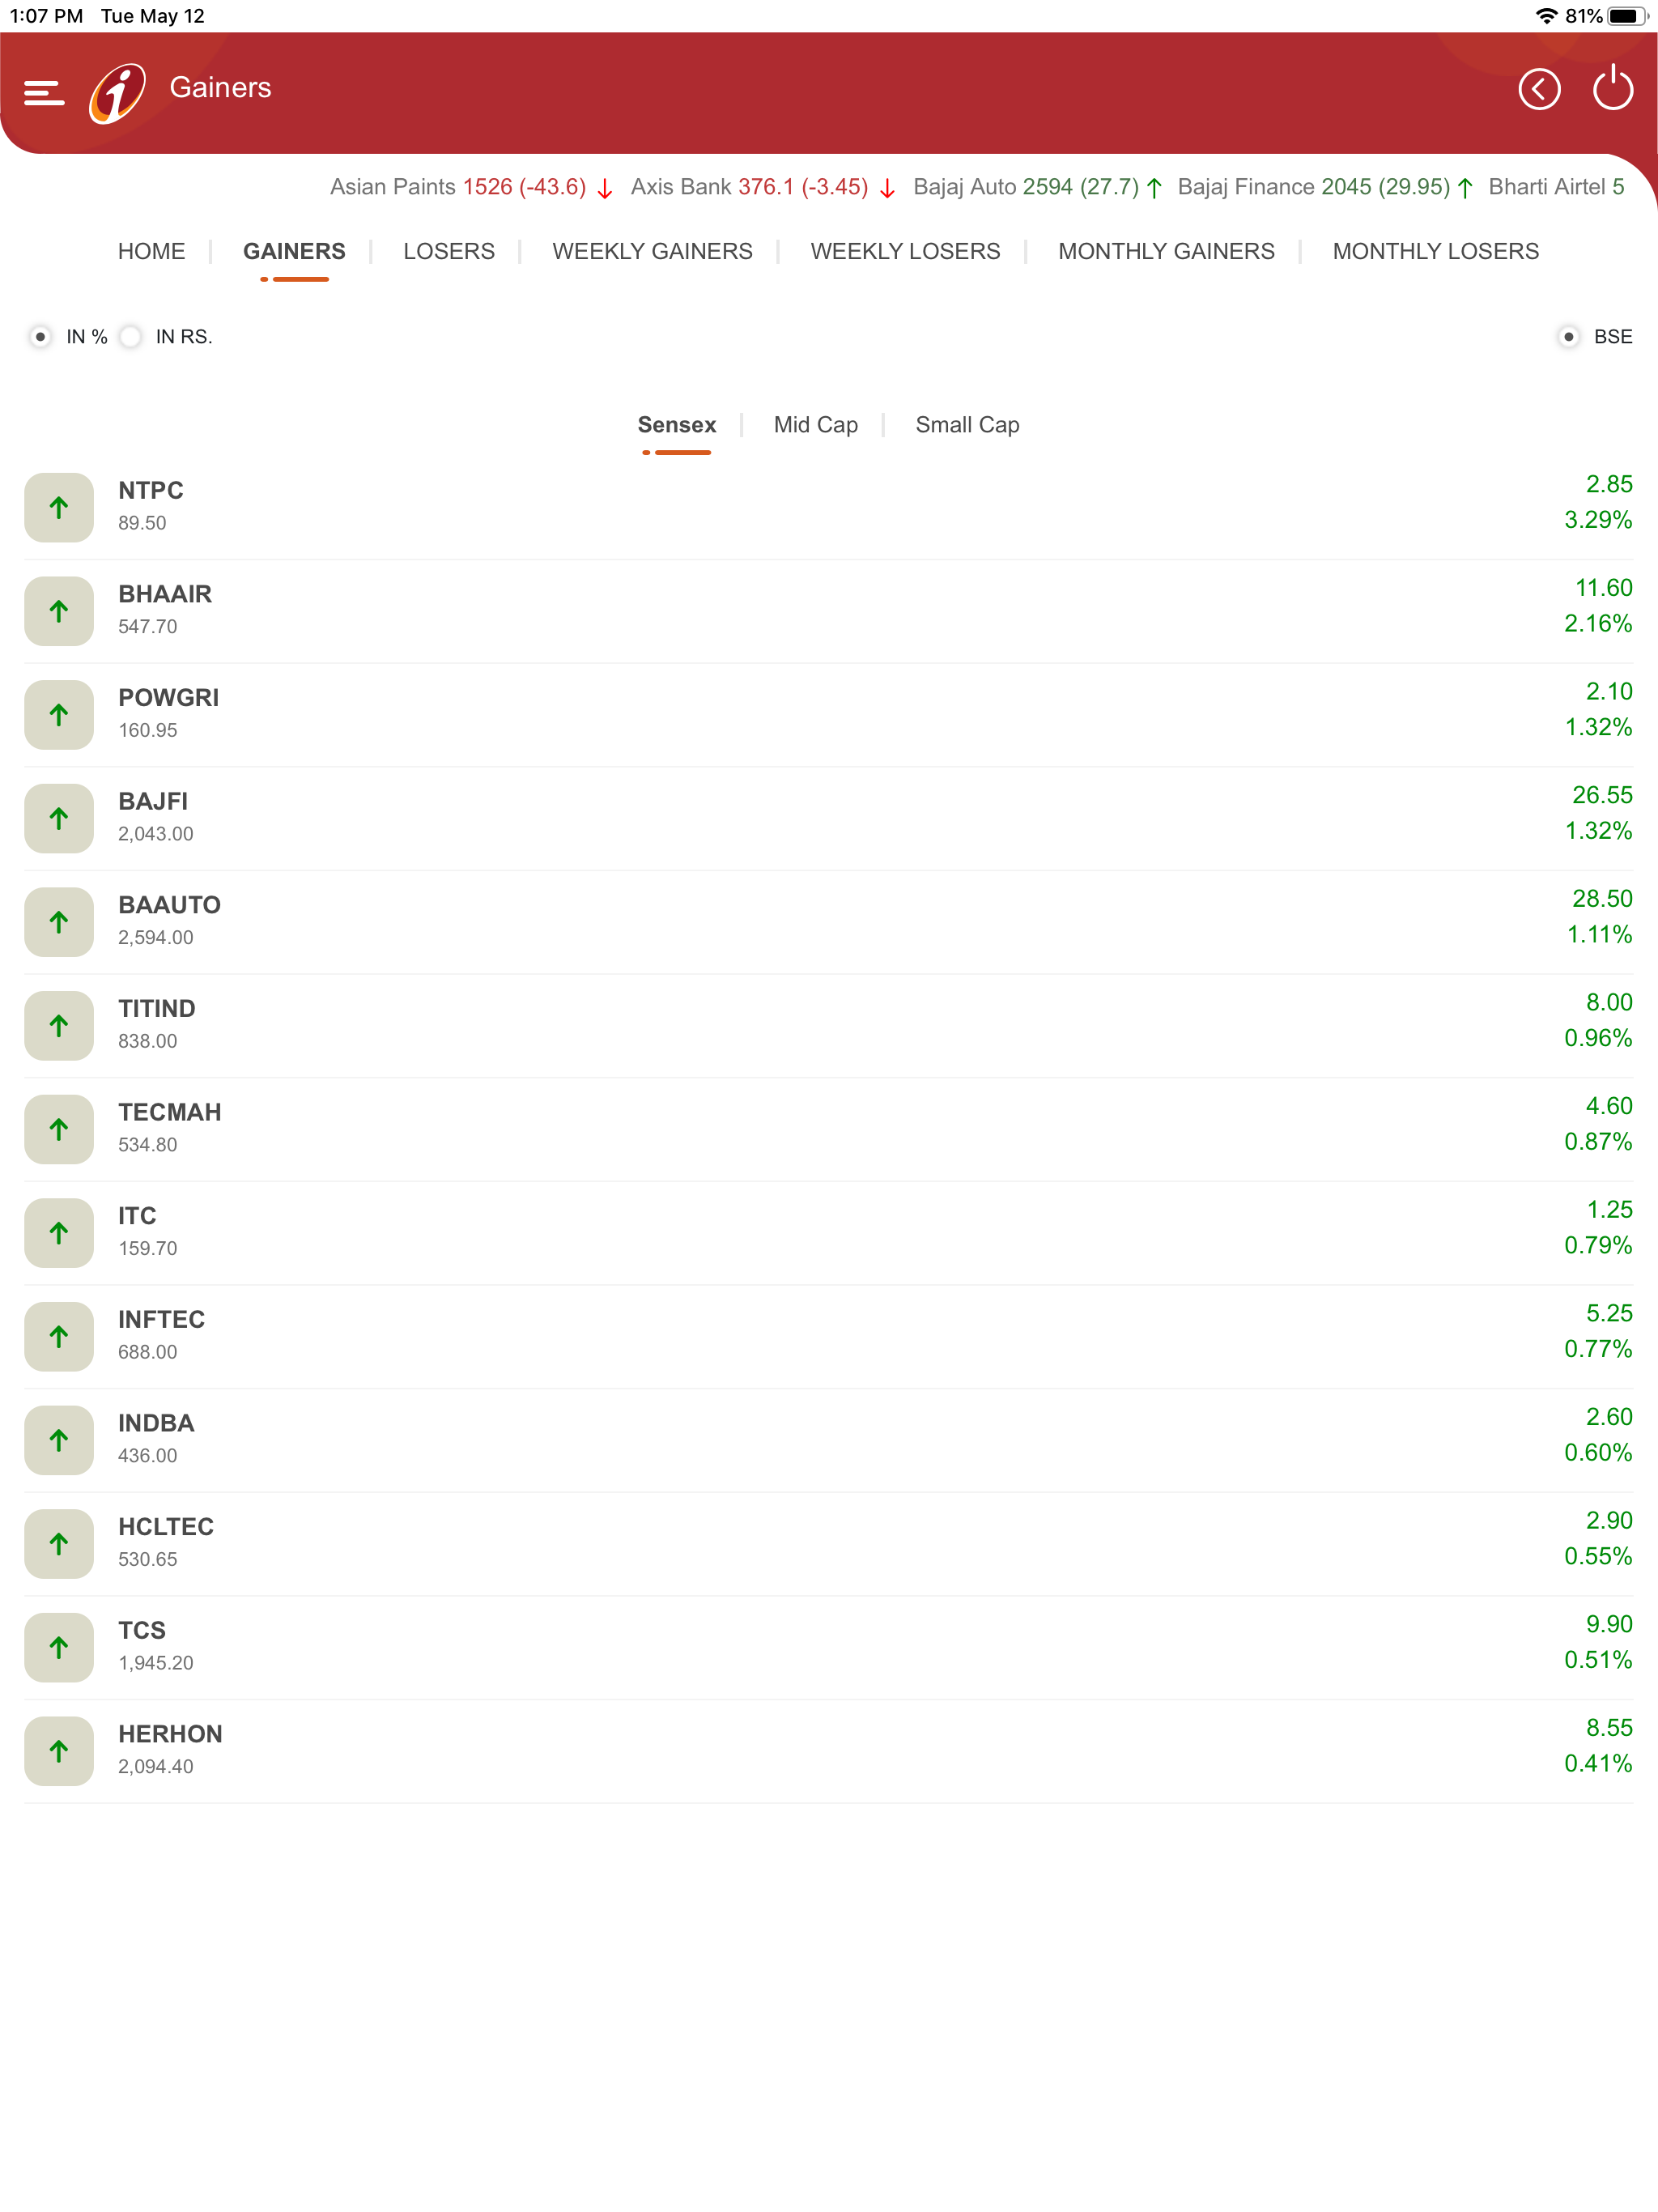Tap the up arrow icon for TCS

point(59,1647)
